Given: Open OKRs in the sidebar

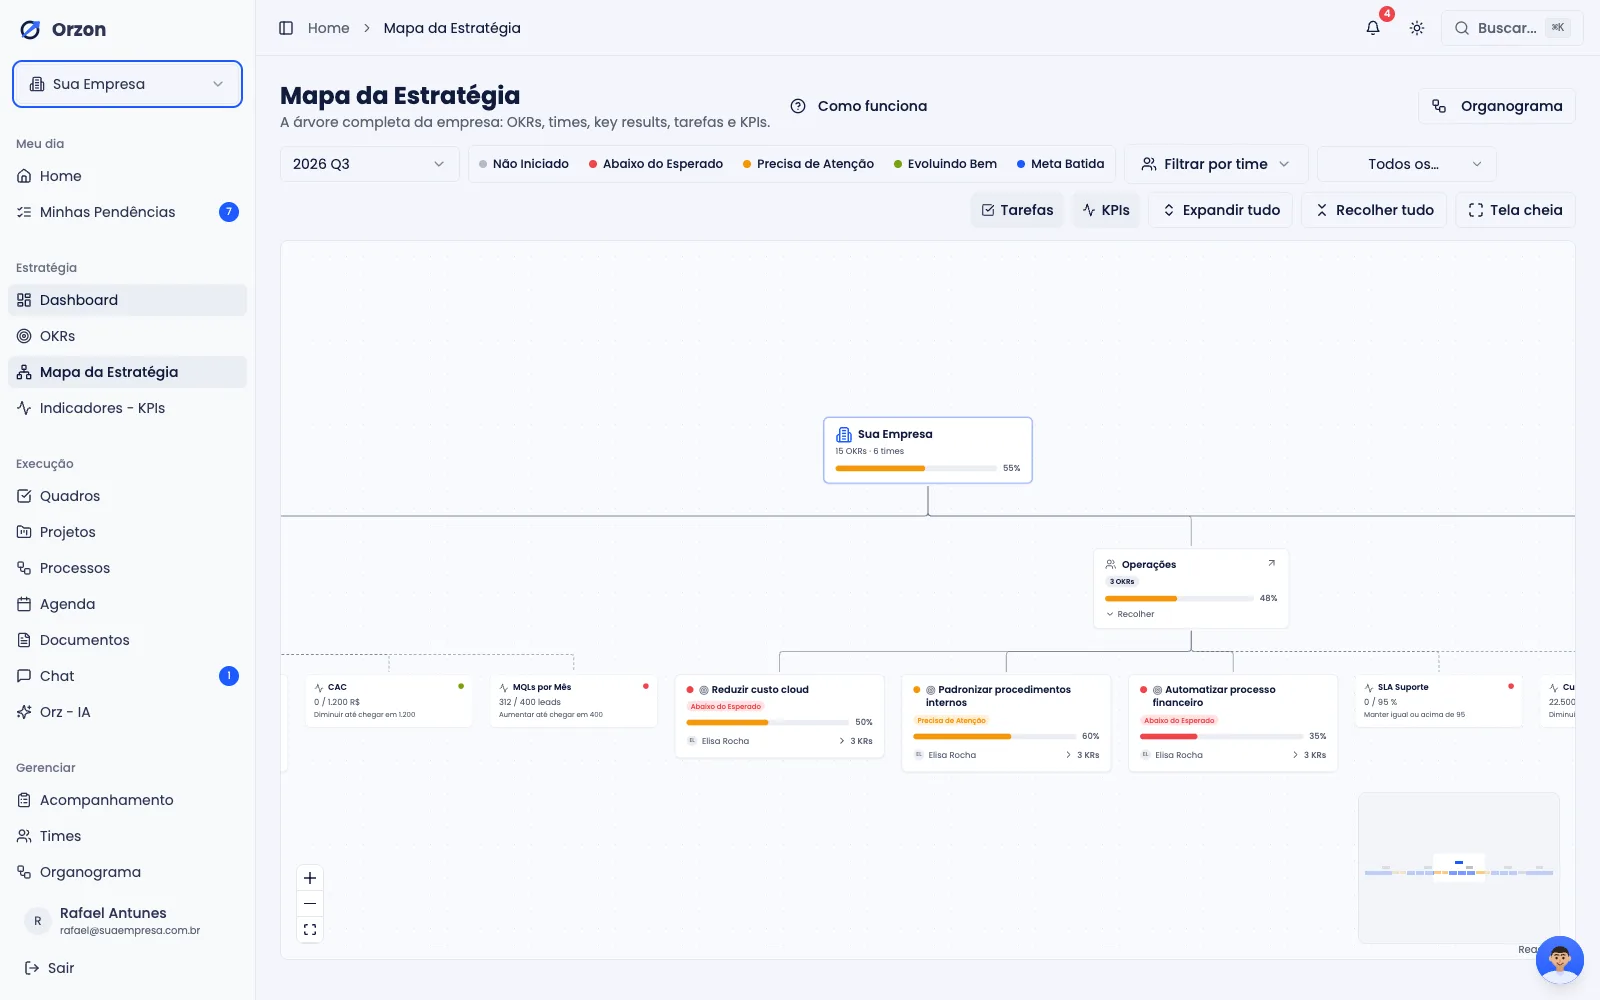Looking at the screenshot, I should (x=127, y=336).
